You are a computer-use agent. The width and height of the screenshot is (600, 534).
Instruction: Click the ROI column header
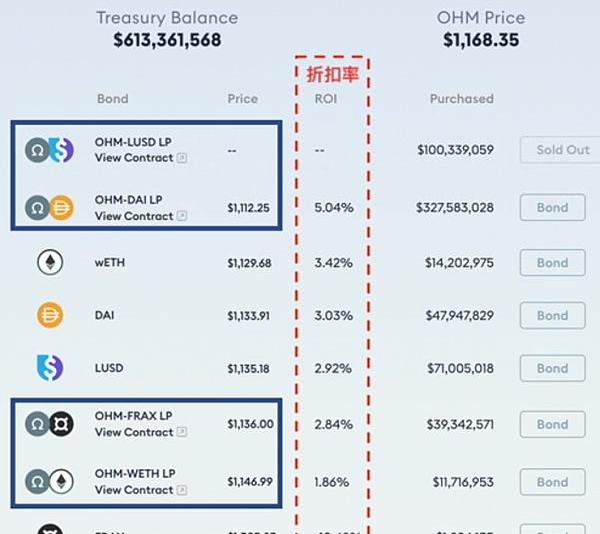[326, 99]
